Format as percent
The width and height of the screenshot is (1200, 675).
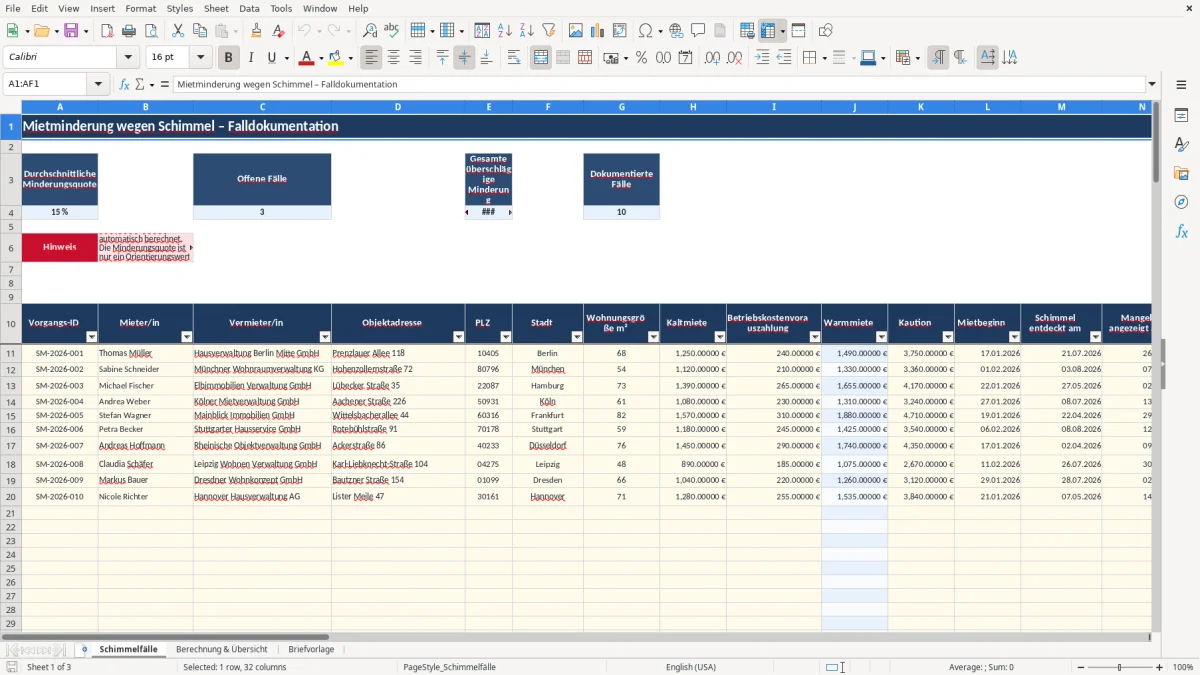pyautogui.click(x=641, y=58)
